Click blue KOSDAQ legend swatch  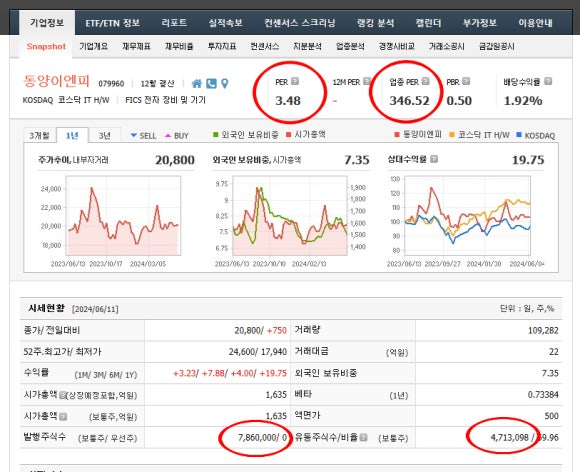point(519,135)
